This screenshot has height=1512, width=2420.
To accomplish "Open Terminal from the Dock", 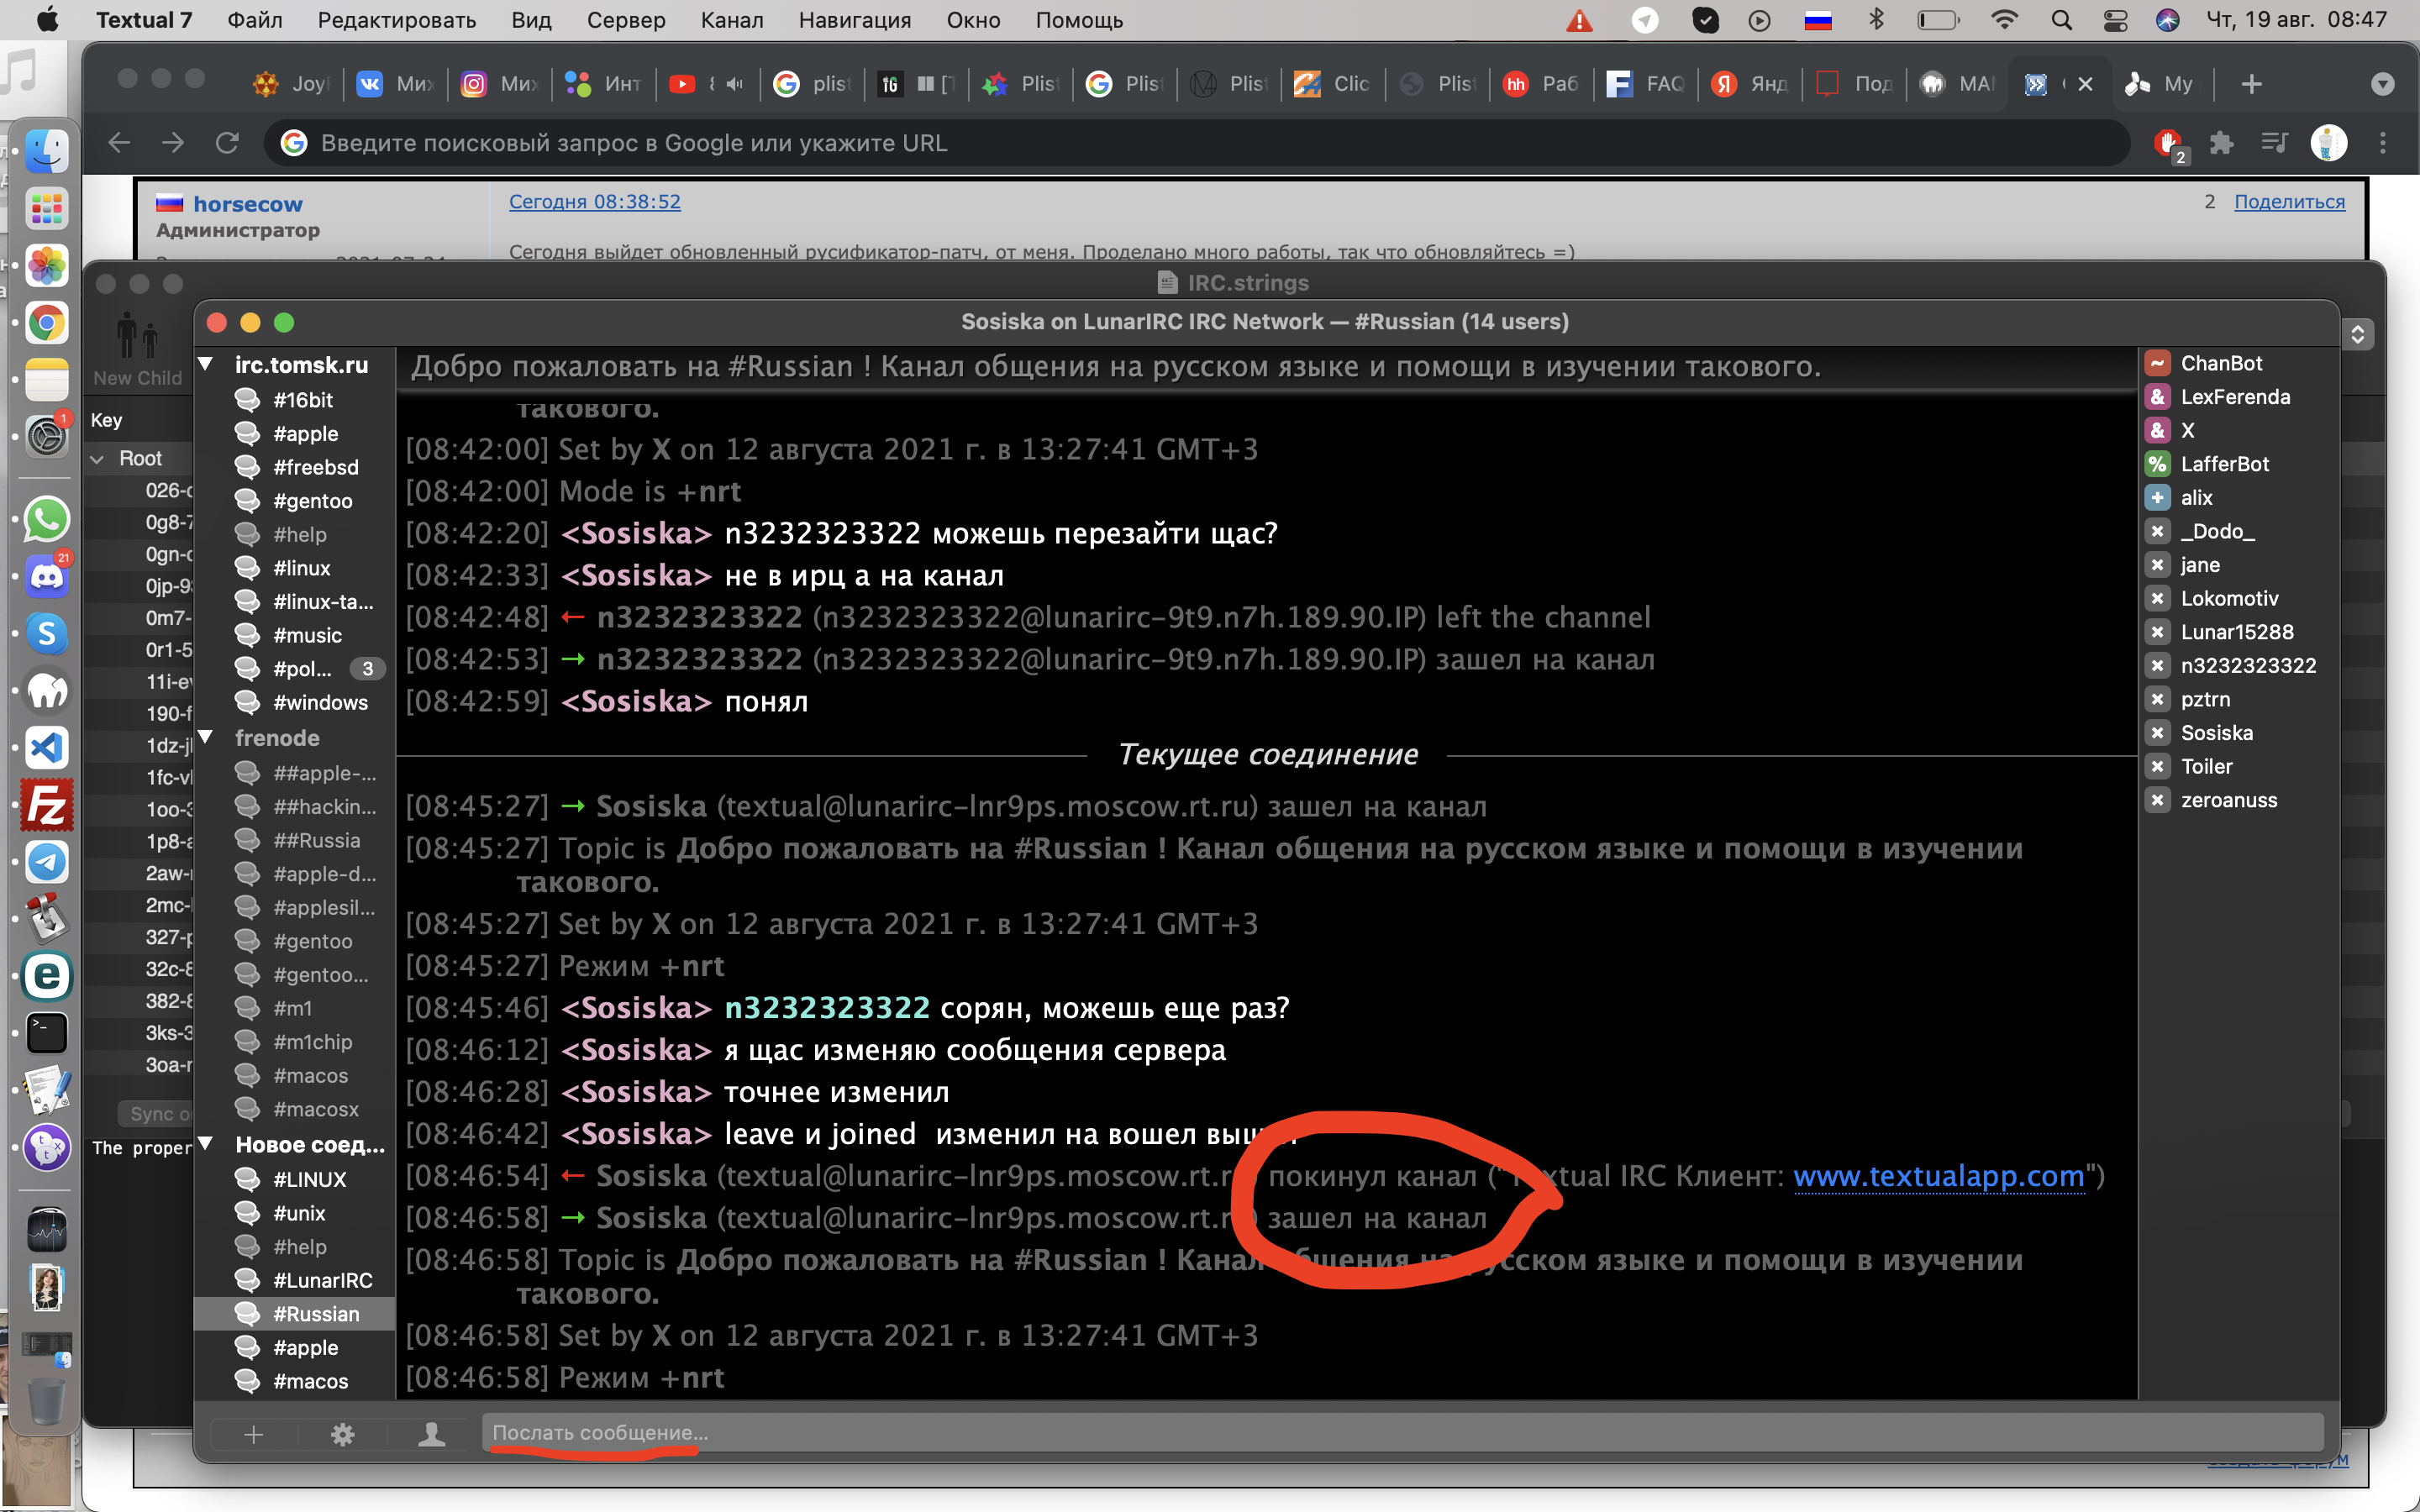I will point(46,1033).
